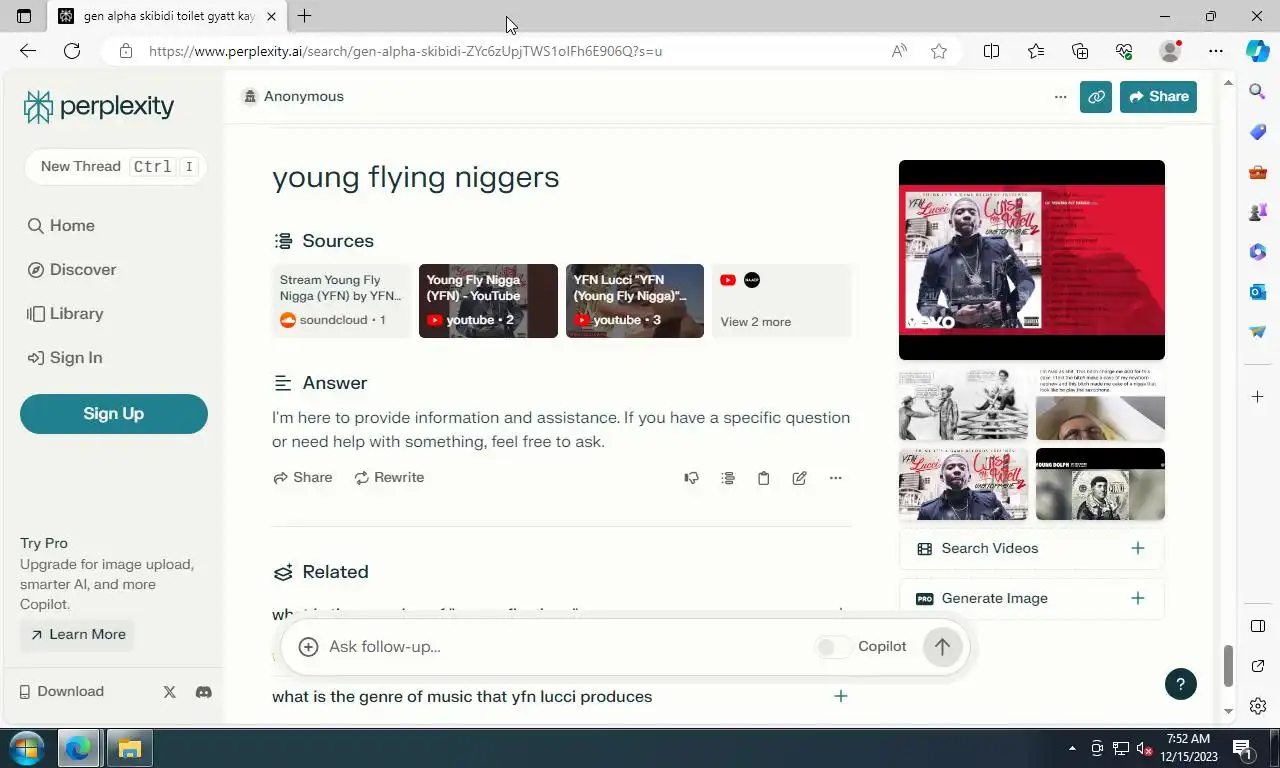Image resolution: width=1280 pixels, height=768 pixels.
Task: Click the Download link in sidebar
Action: tap(61, 692)
